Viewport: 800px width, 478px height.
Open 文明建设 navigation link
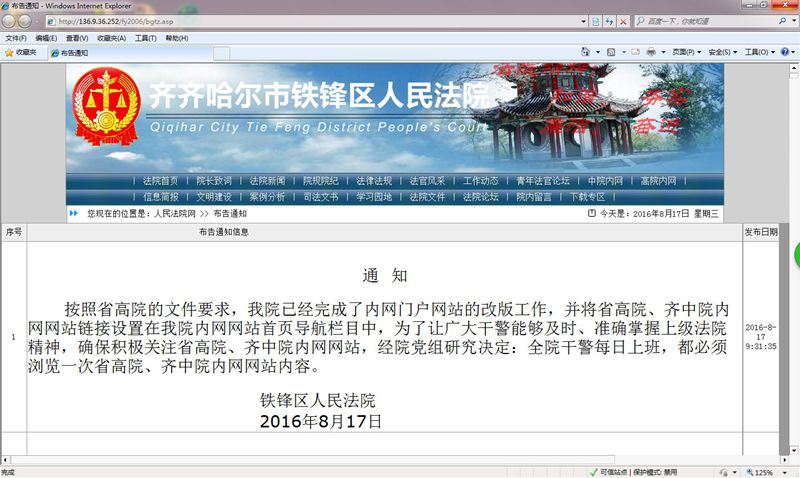(x=214, y=197)
